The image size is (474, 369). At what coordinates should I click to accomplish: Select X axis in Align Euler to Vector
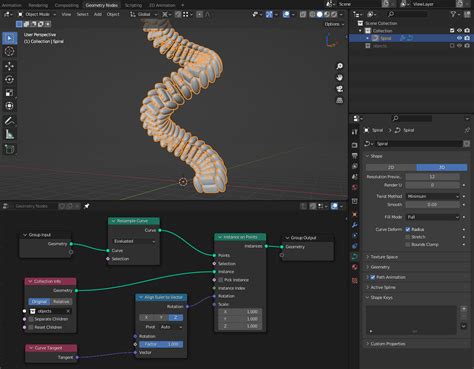coord(146,317)
